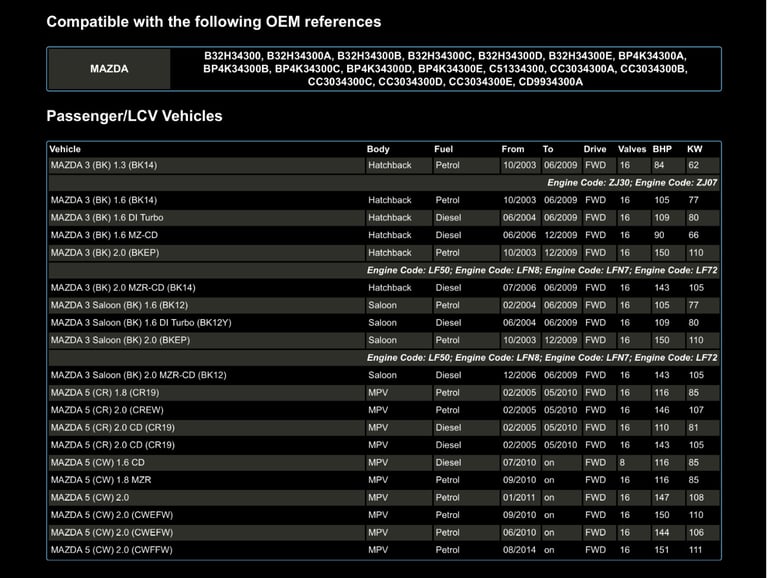This screenshot has width=768, height=578.
Task: Click 'Engine Code: ZJ30; Engine Code: ZJ07' note
Action: (x=632, y=183)
